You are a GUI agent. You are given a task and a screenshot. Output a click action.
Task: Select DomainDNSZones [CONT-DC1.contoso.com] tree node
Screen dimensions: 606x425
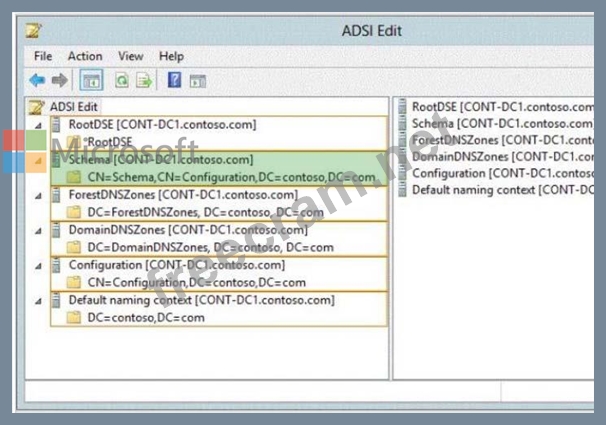tap(188, 230)
